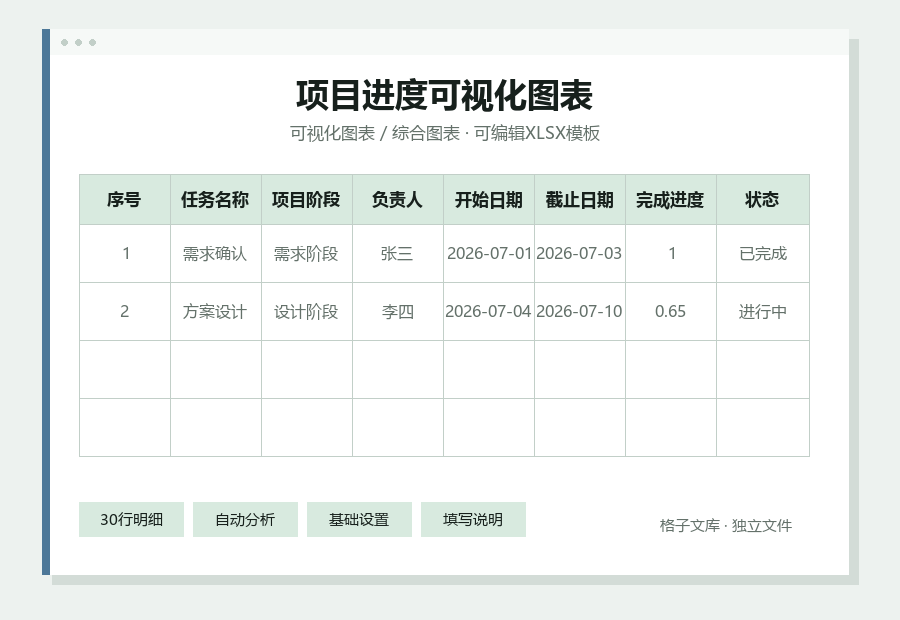The width and height of the screenshot is (900, 620).
Task: Select deadline 2026-07-03 cell
Action: (580, 253)
